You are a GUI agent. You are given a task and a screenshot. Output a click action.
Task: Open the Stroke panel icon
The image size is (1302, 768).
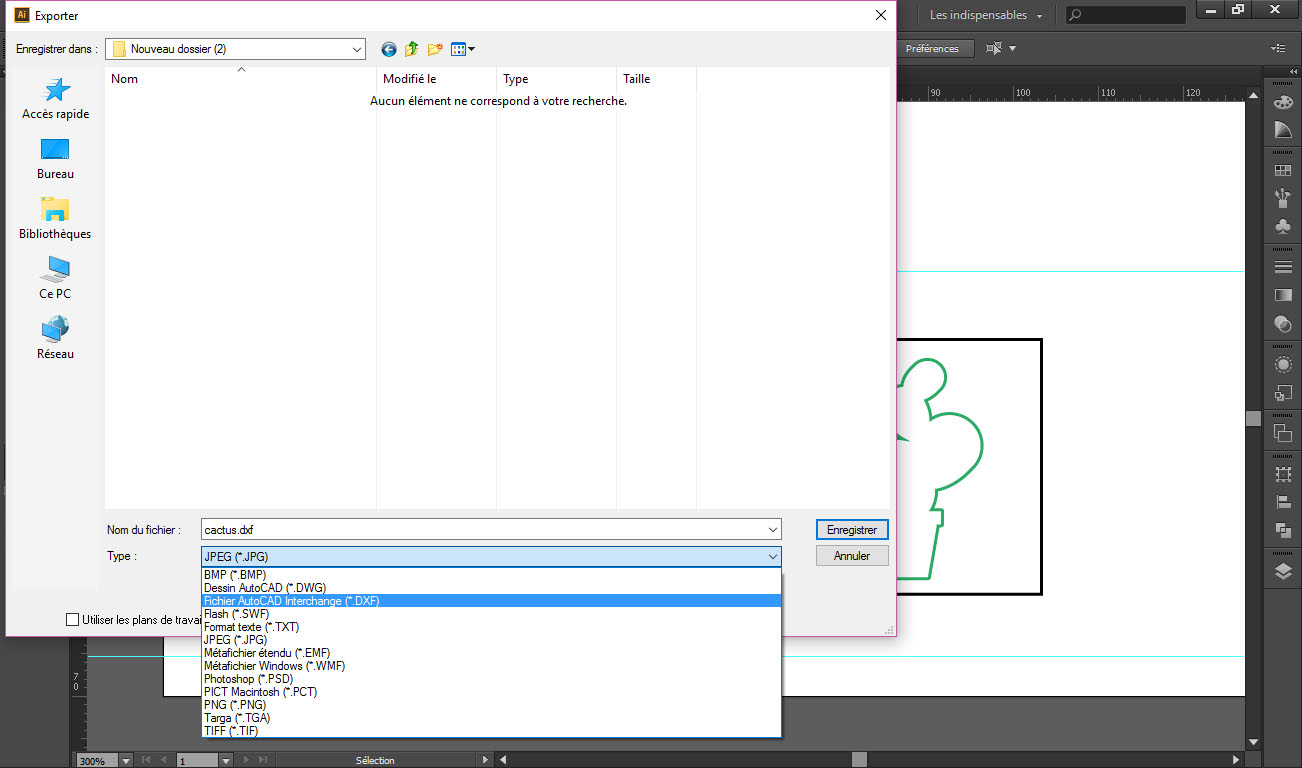click(1282, 267)
